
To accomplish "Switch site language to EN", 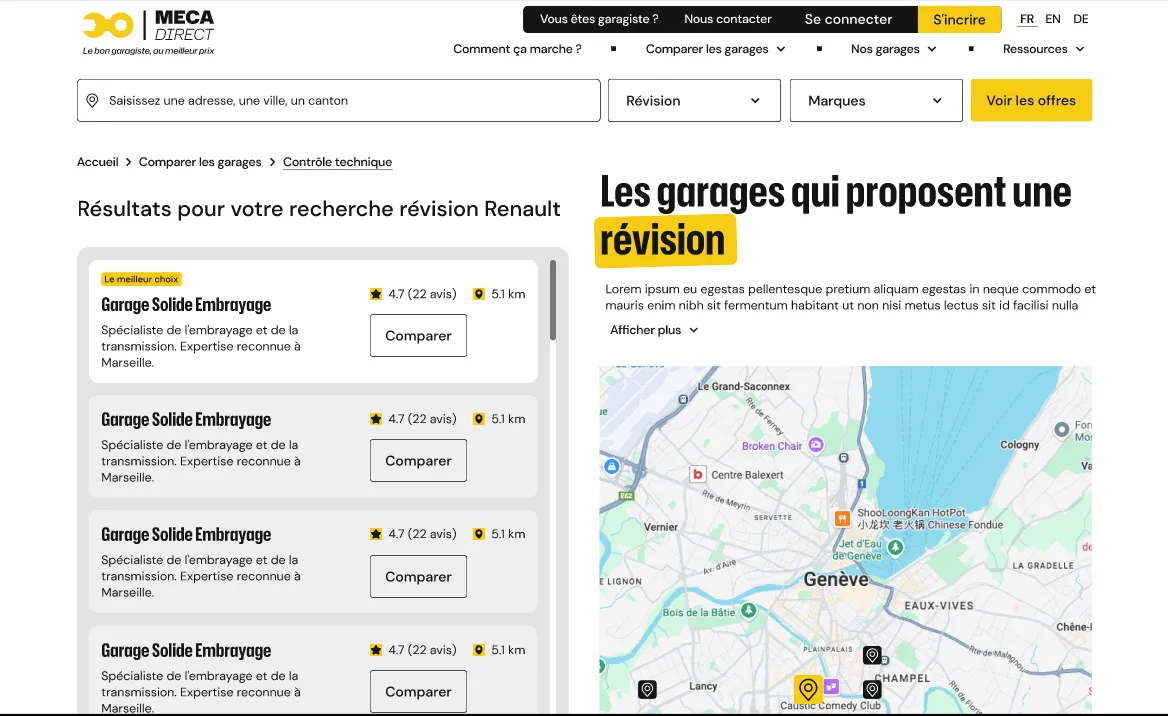I will (1053, 19).
